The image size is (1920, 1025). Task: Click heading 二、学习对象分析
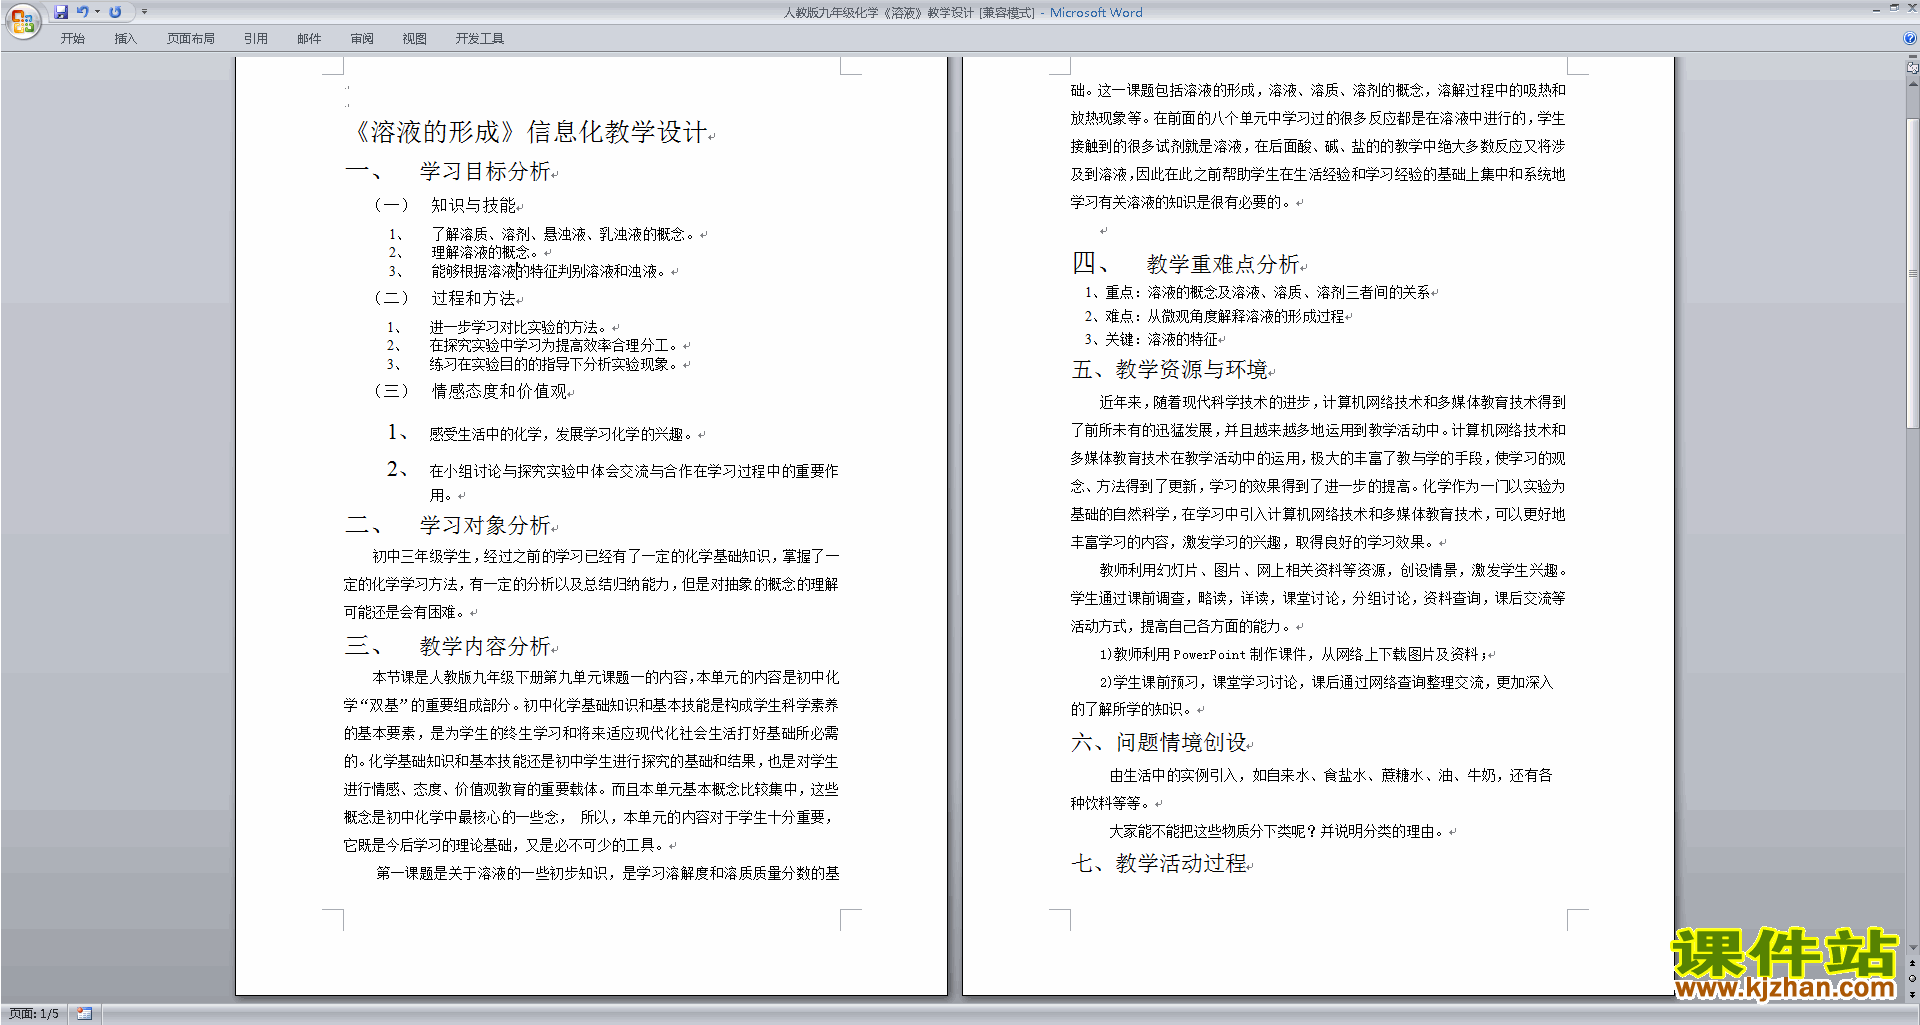pyautogui.click(x=448, y=526)
